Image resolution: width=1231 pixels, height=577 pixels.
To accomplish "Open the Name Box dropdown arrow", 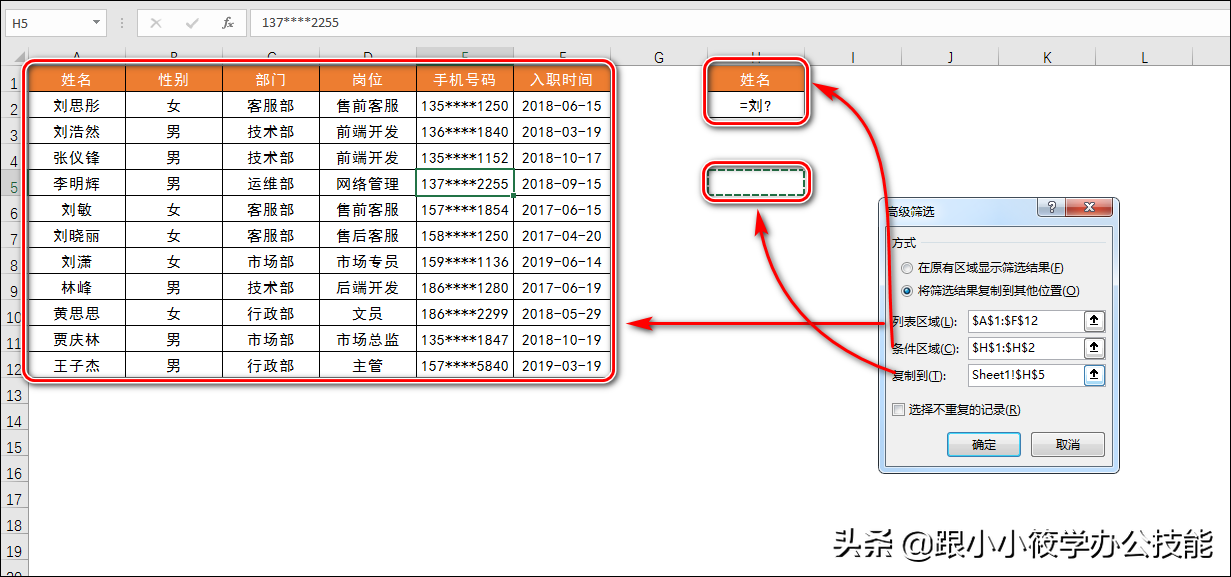I will tap(97, 22).
